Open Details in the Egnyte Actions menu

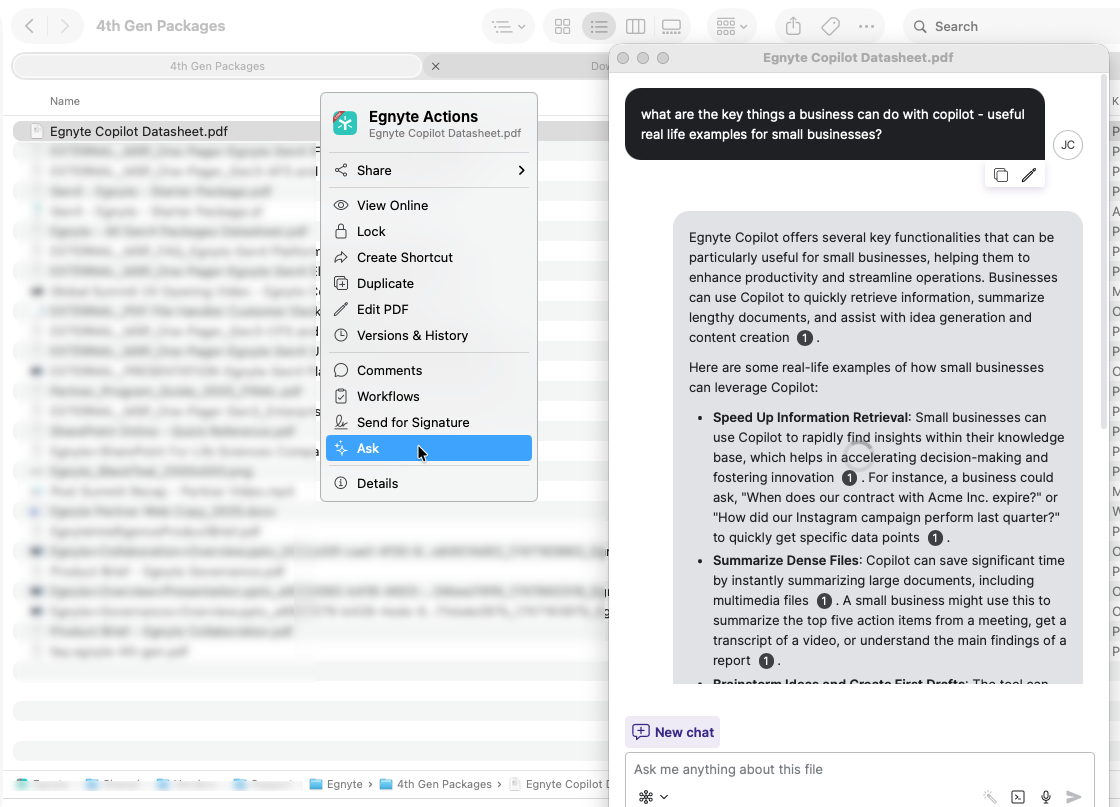429,483
